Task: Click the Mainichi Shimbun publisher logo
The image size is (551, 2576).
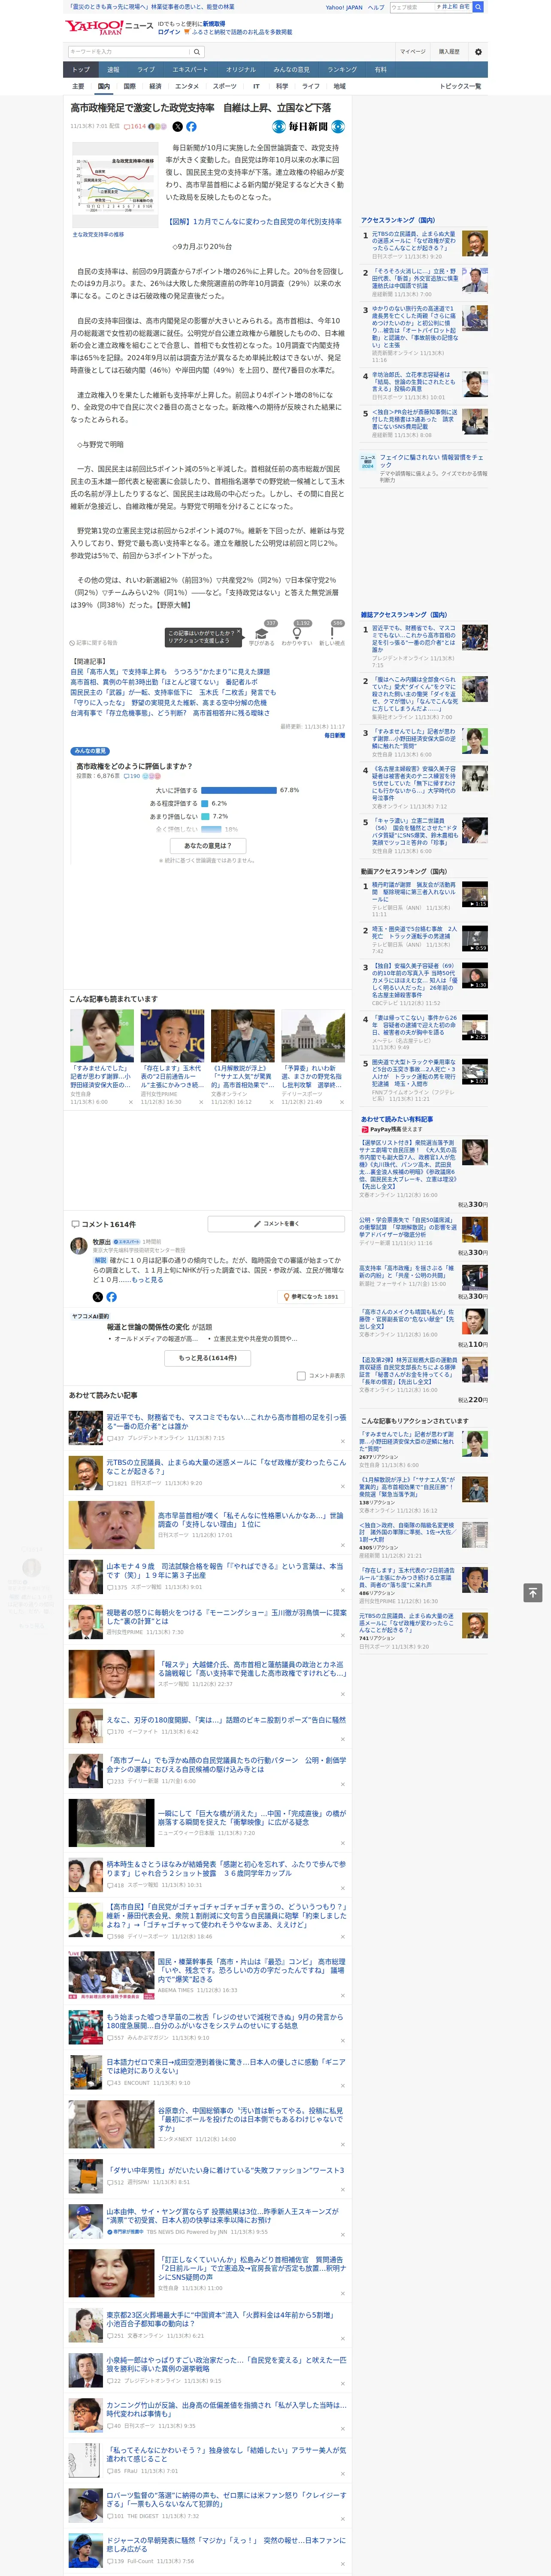Action: [309, 127]
